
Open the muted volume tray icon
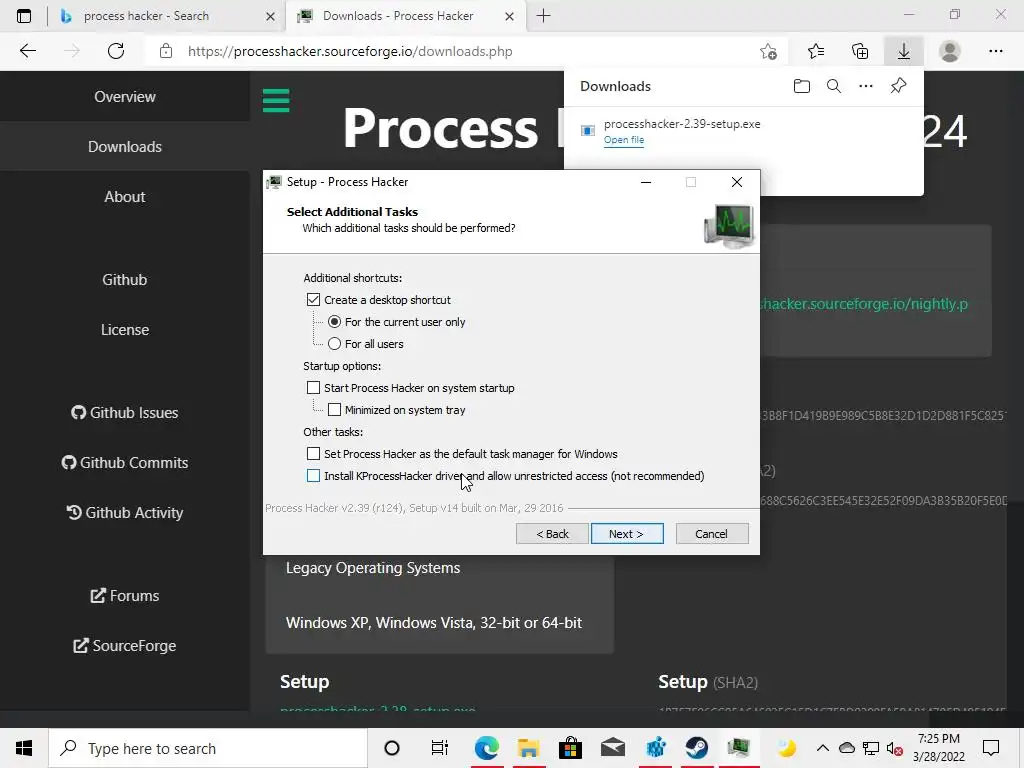pyautogui.click(x=895, y=748)
